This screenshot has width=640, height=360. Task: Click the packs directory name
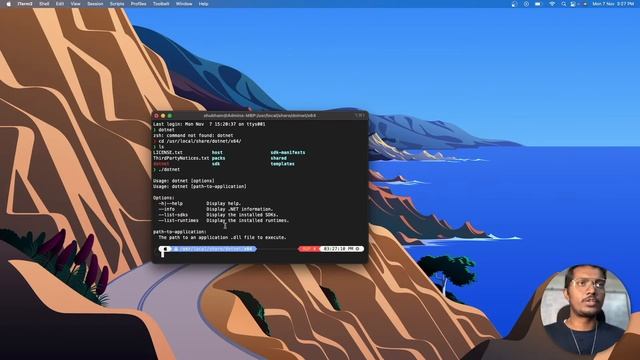pyautogui.click(x=218, y=158)
